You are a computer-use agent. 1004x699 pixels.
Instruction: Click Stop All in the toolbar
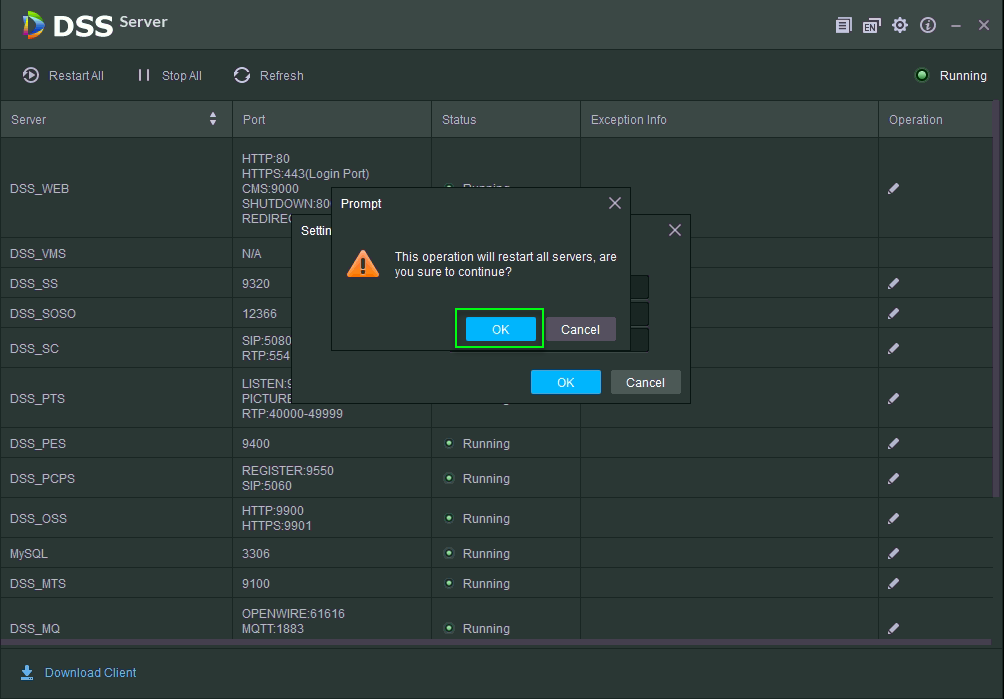(169, 75)
